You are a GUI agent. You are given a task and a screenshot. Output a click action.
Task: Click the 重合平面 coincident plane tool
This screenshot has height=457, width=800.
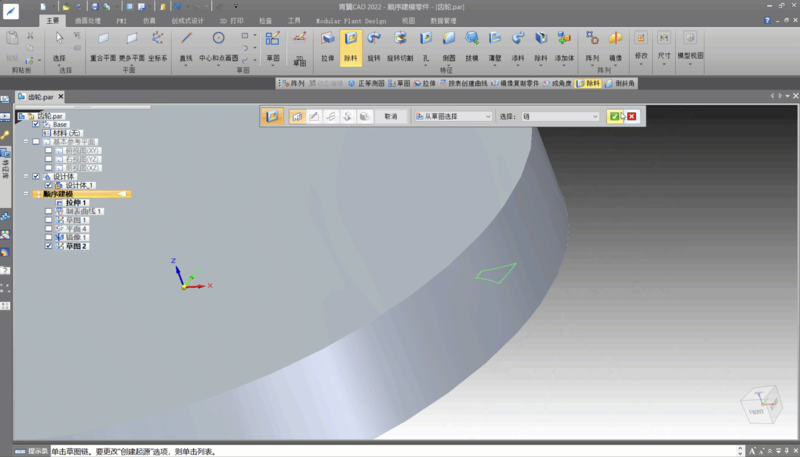click(x=103, y=44)
